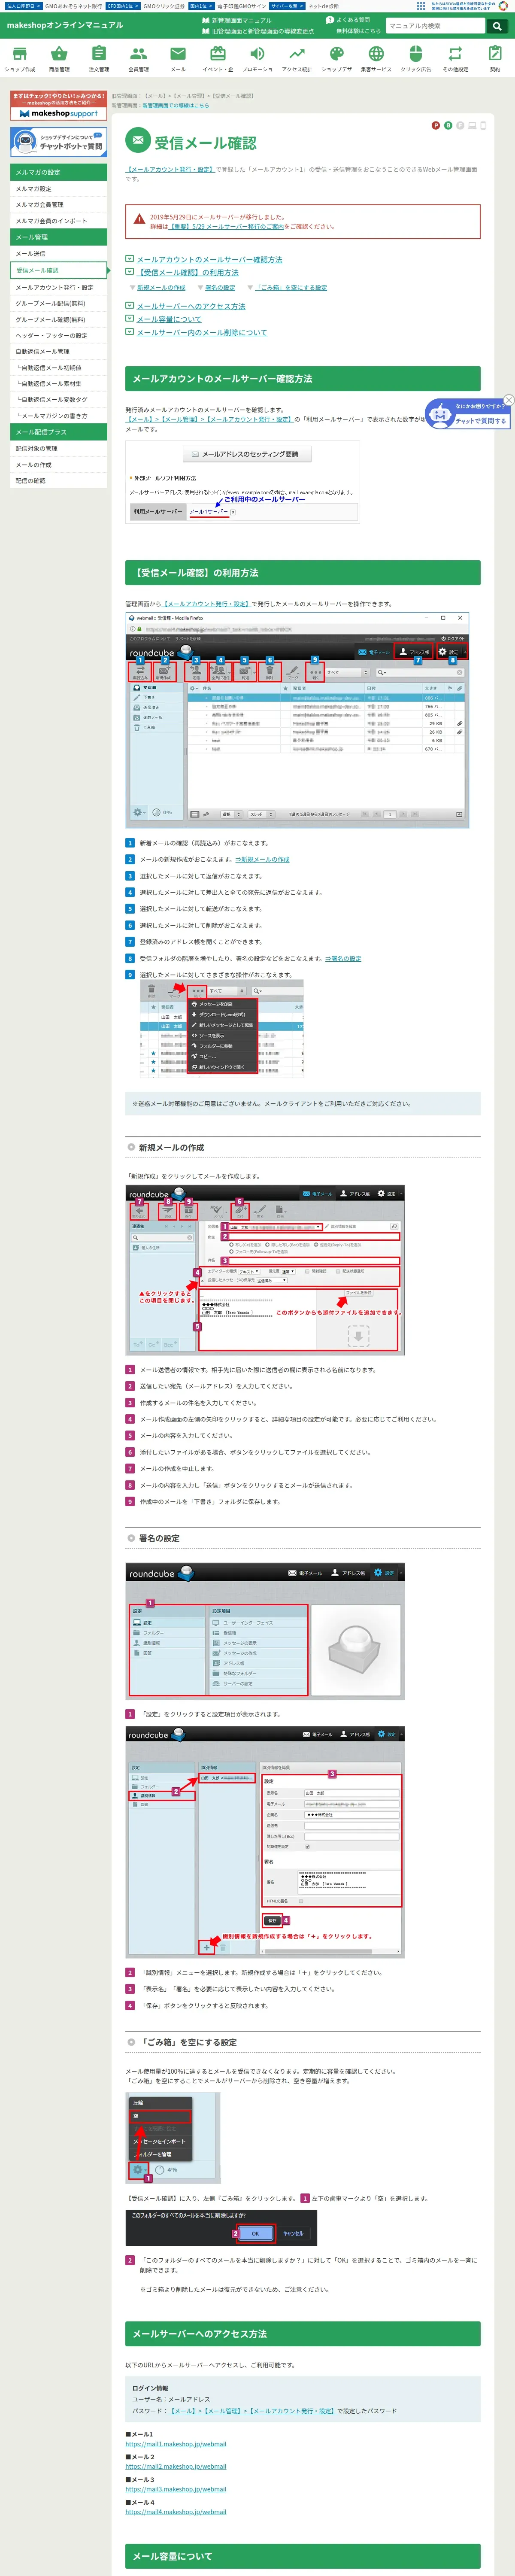Close the floating chat bubble

tap(508, 400)
